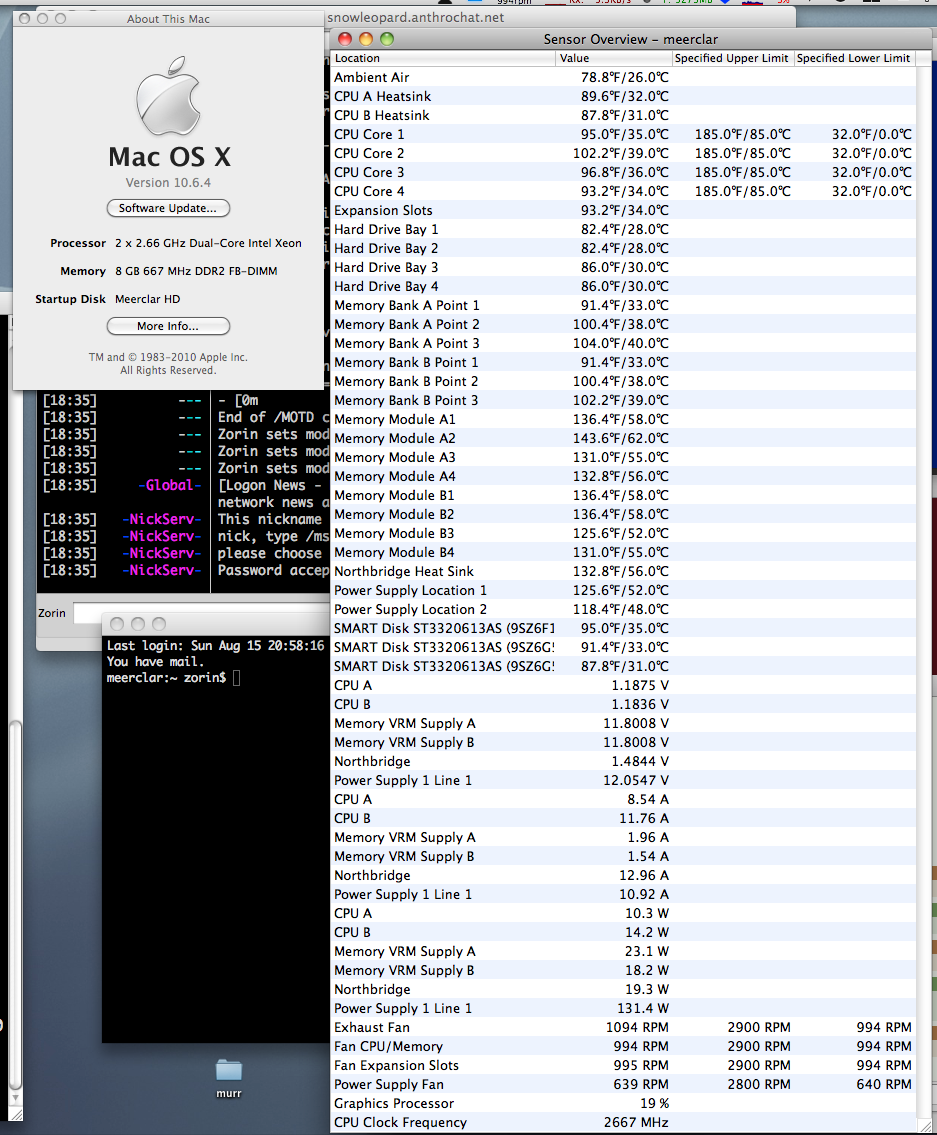Select Memory Module B3 row
937x1135 pixels.
point(623,533)
